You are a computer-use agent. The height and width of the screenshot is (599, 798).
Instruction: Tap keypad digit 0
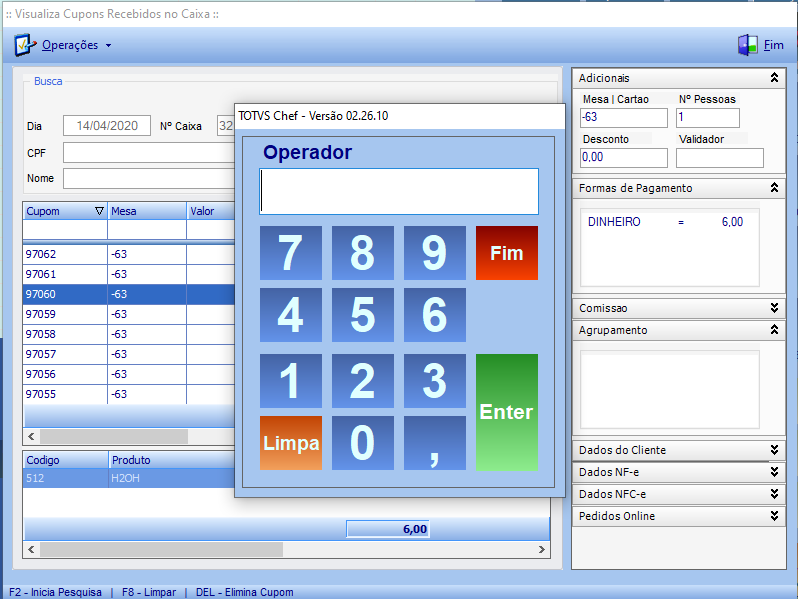[x=363, y=443]
